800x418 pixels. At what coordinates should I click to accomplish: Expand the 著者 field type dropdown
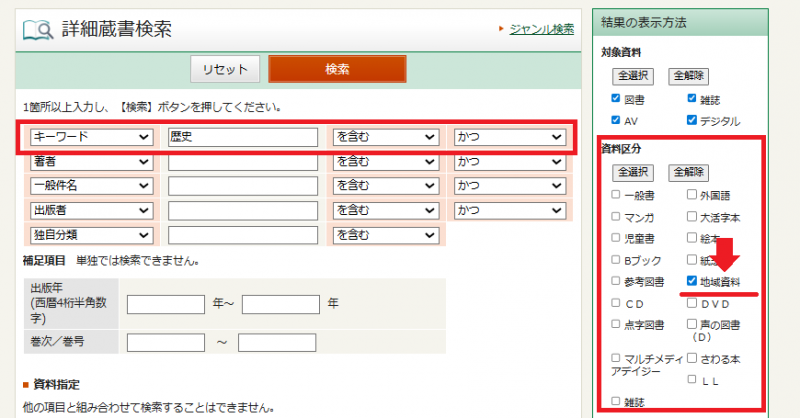pyautogui.click(x=91, y=161)
